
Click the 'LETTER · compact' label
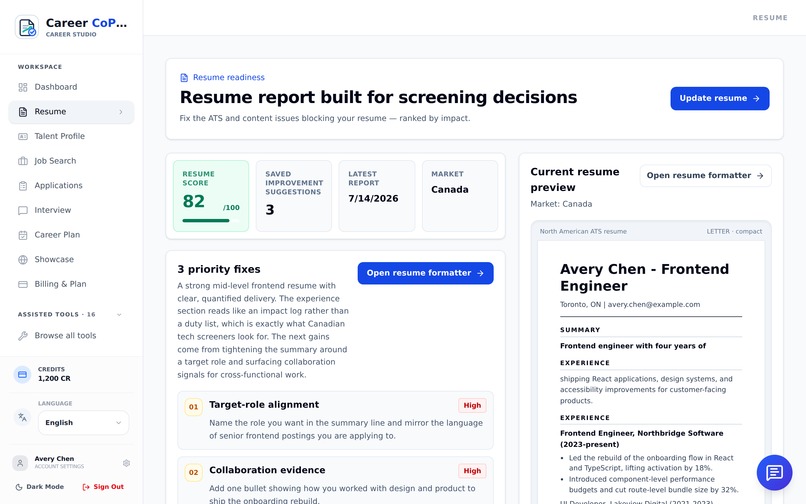(x=734, y=232)
